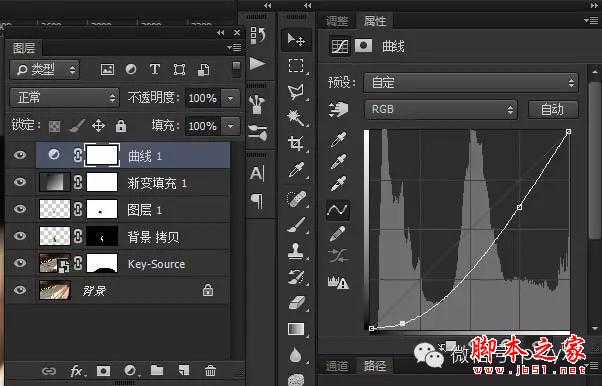The height and width of the screenshot is (386, 602).
Task: Open the layer filter 类型 dropdown
Action: pos(45,70)
